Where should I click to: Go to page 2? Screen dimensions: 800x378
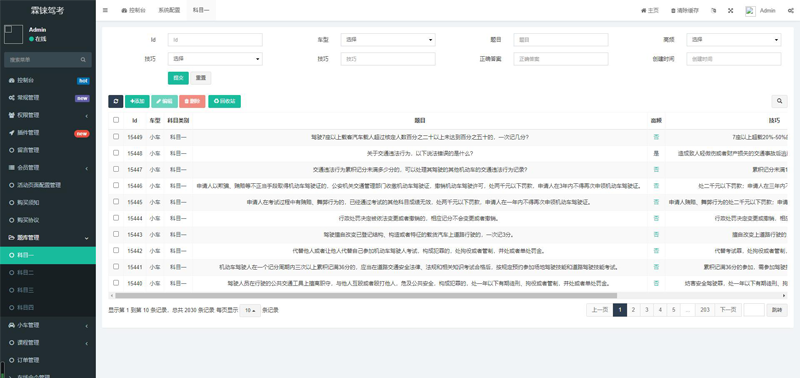point(633,310)
